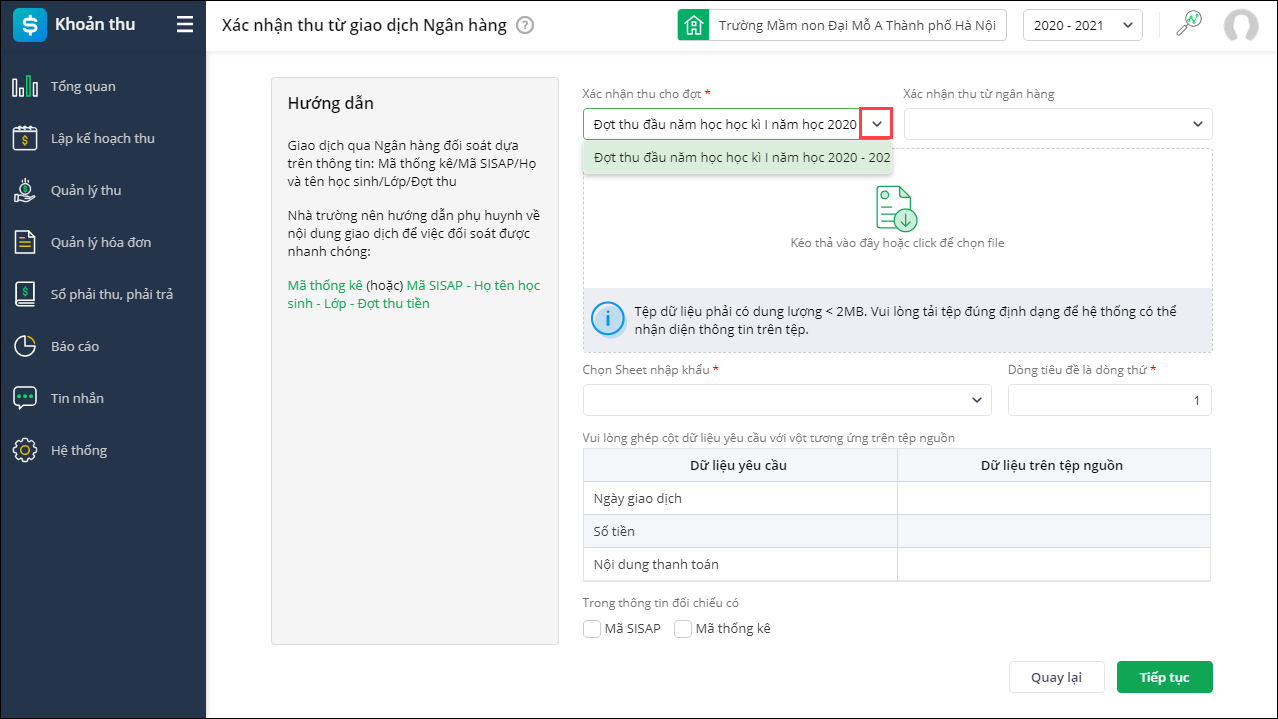Select the Đợt thu đầu năm học option
Image resolution: width=1278 pixels, height=719 pixels.
coord(738,157)
